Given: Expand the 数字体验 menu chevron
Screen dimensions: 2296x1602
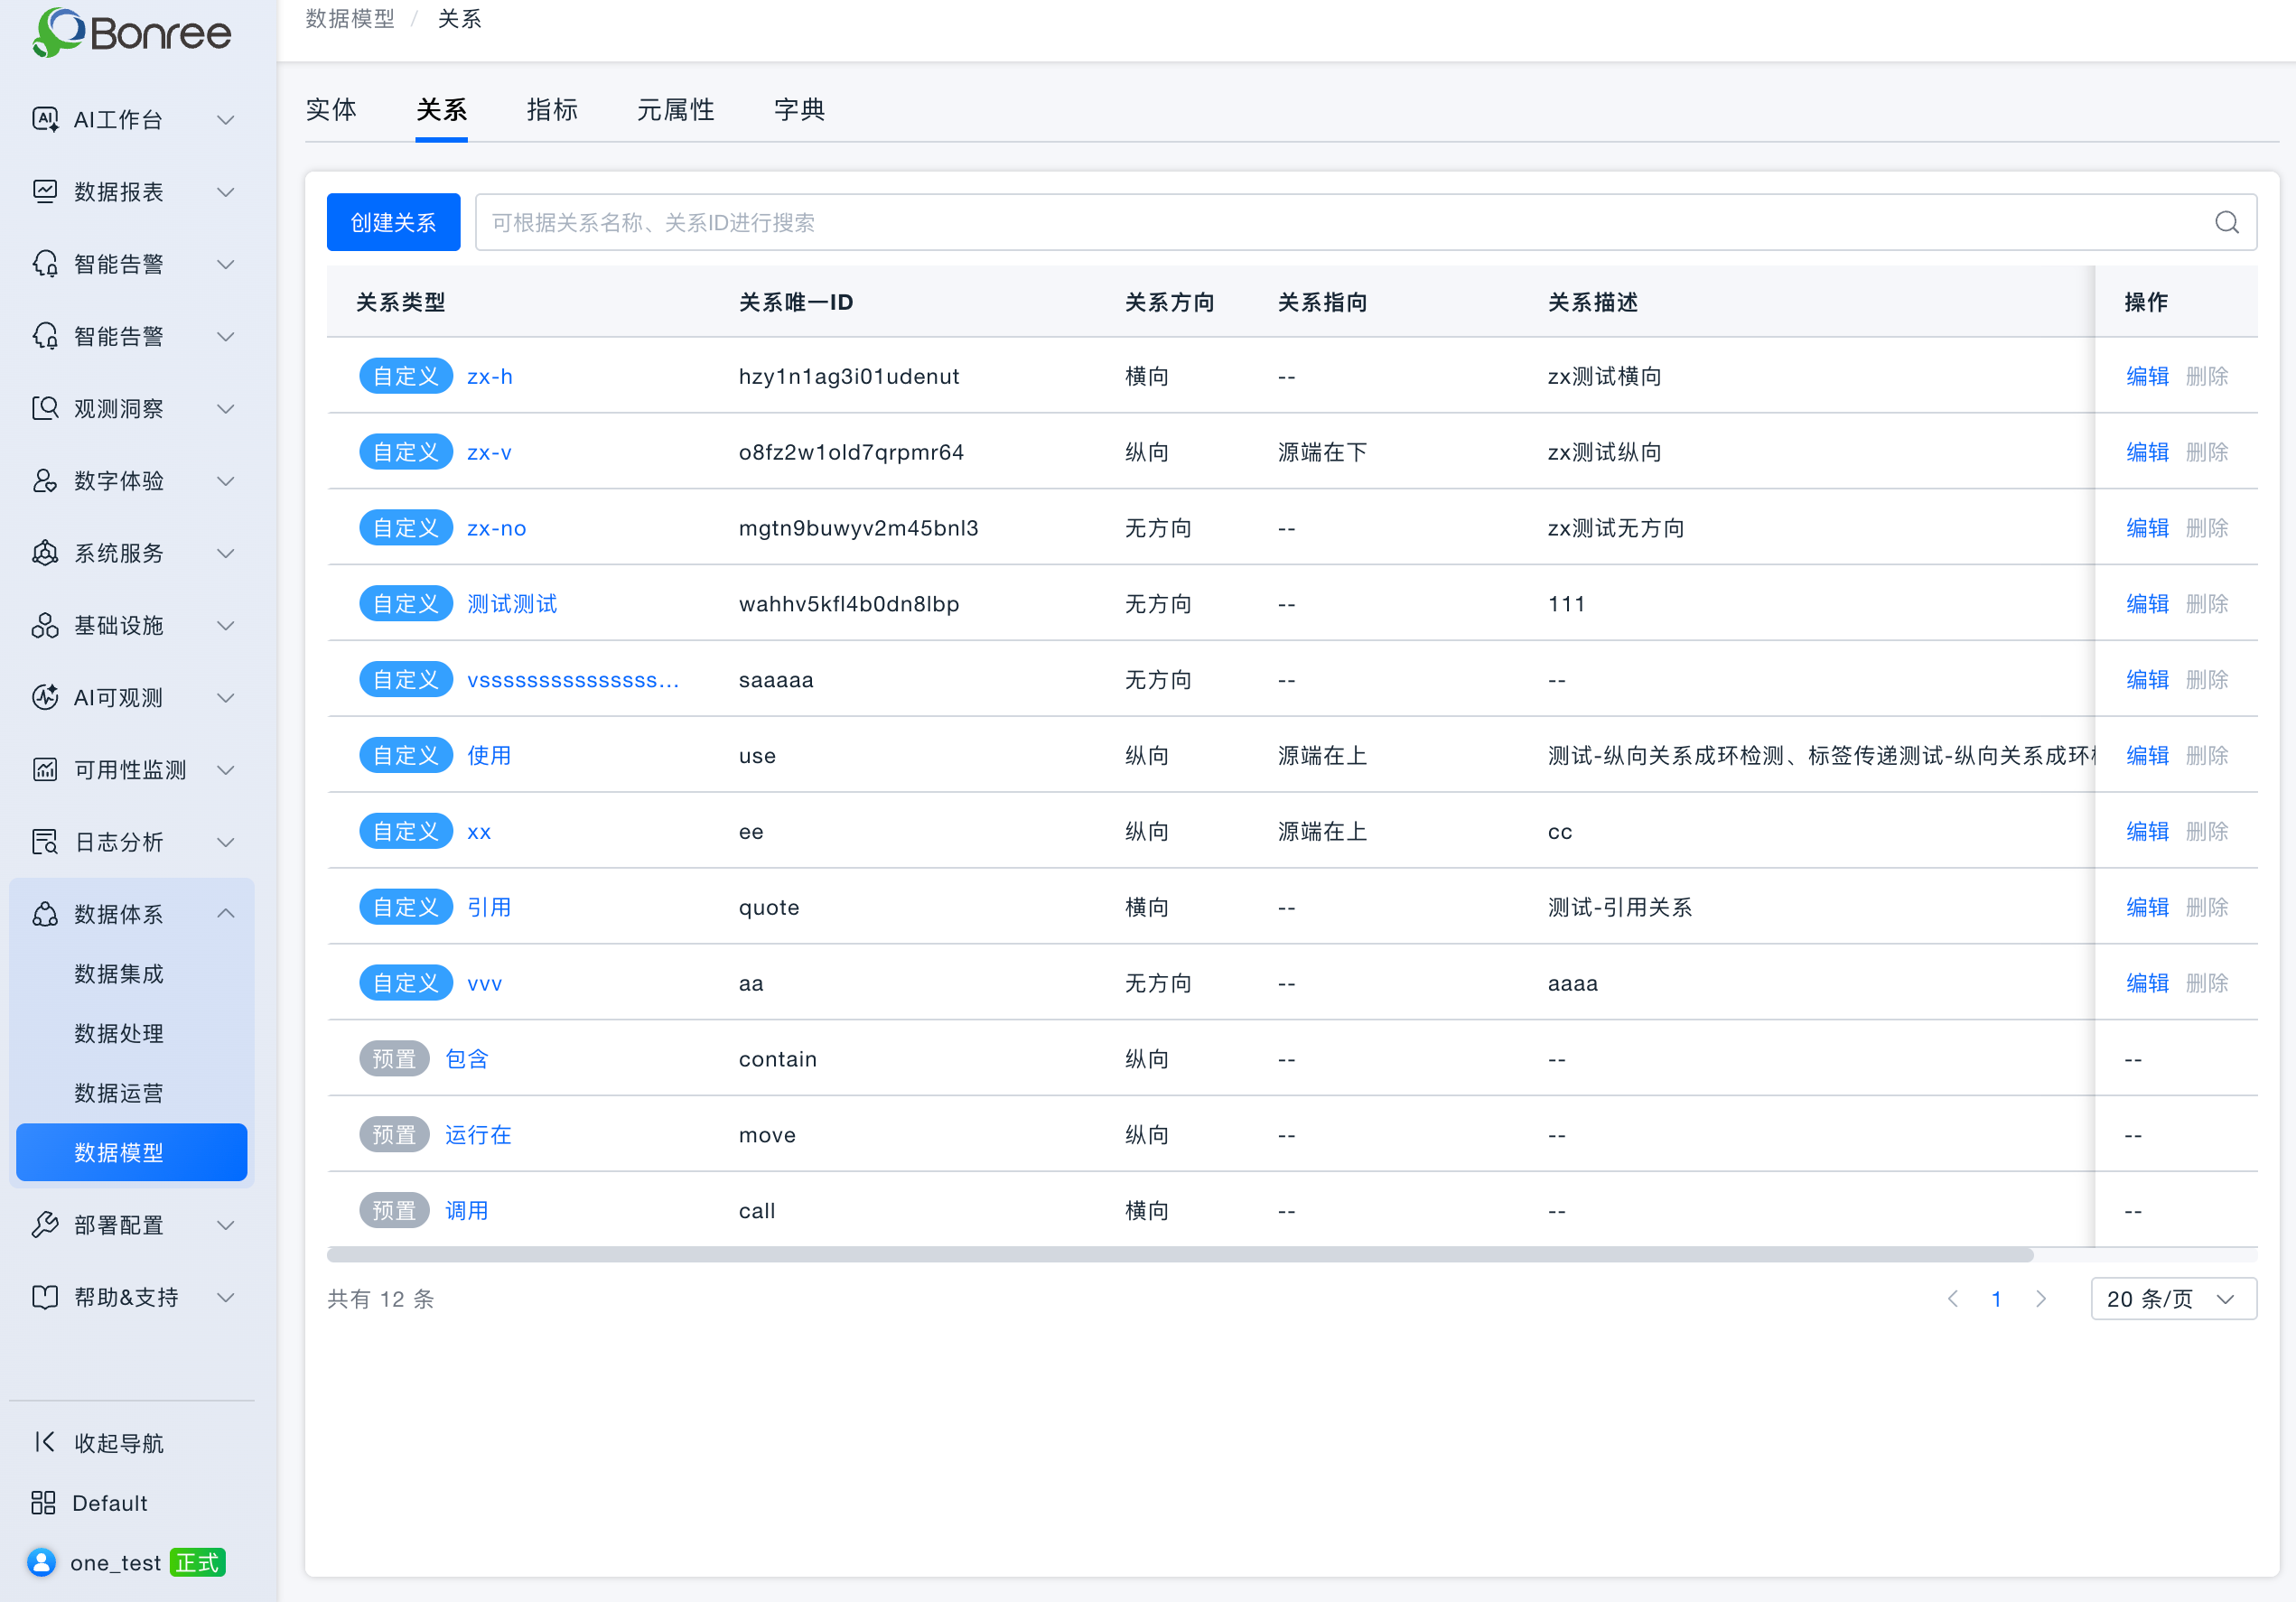Looking at the screenshot, I should tap(226, 481).
